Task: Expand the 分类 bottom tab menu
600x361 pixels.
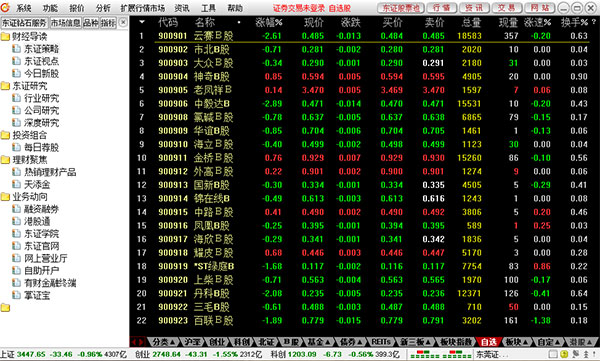Action: click(x=164, y=341)
